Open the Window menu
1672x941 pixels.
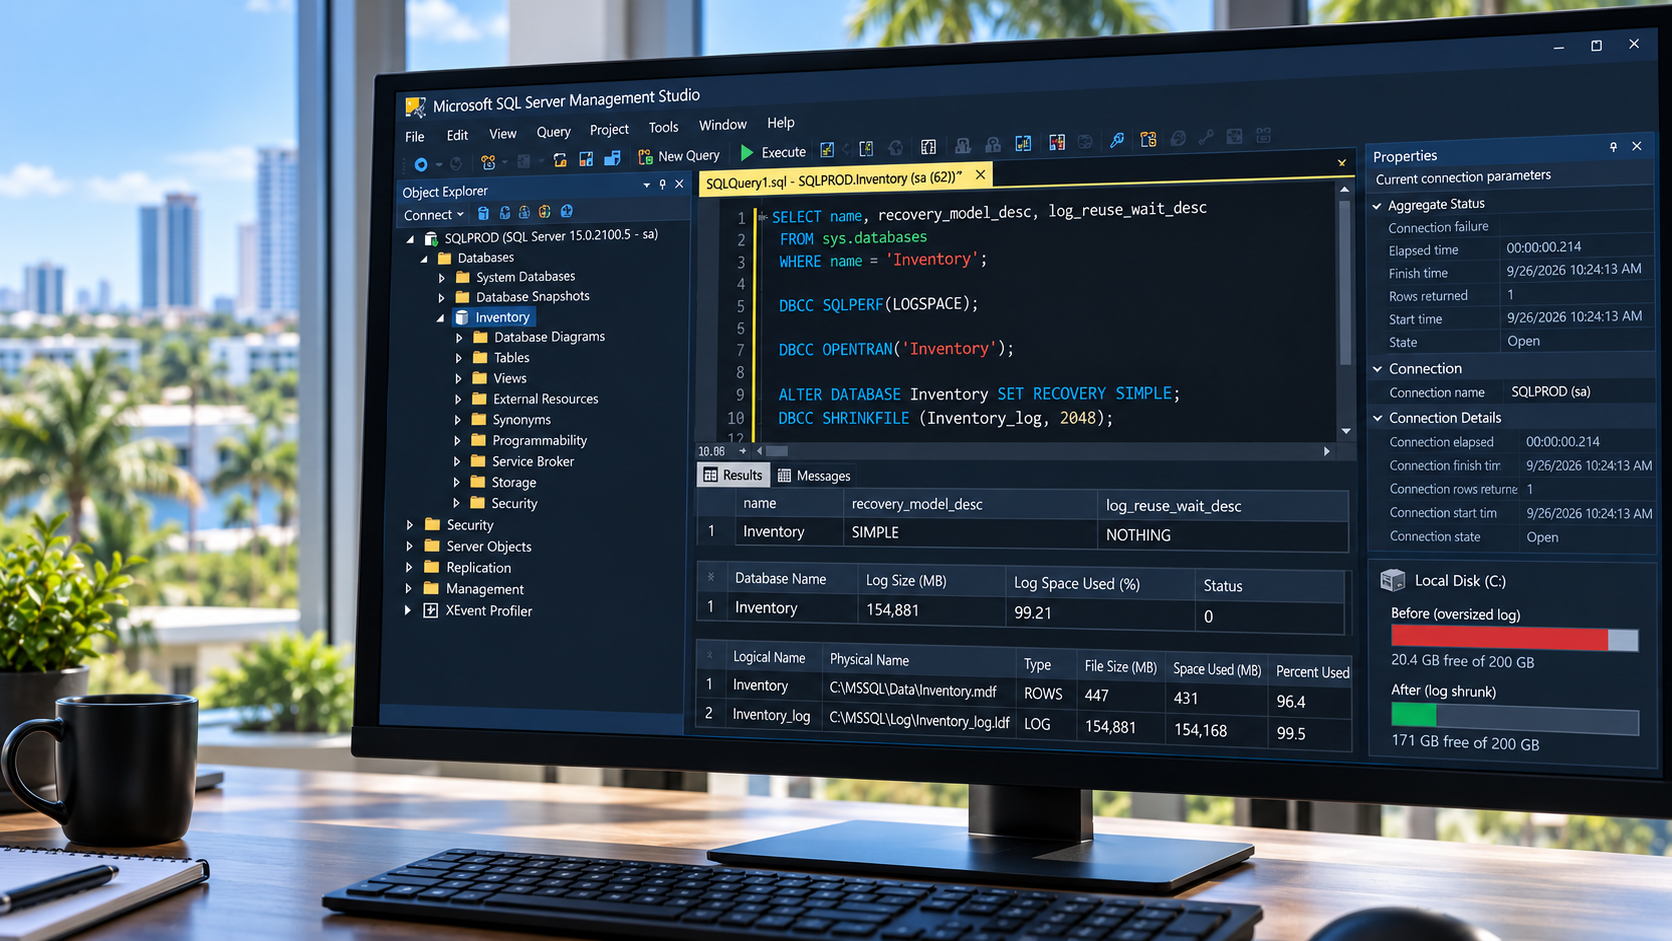click(722, 125)
